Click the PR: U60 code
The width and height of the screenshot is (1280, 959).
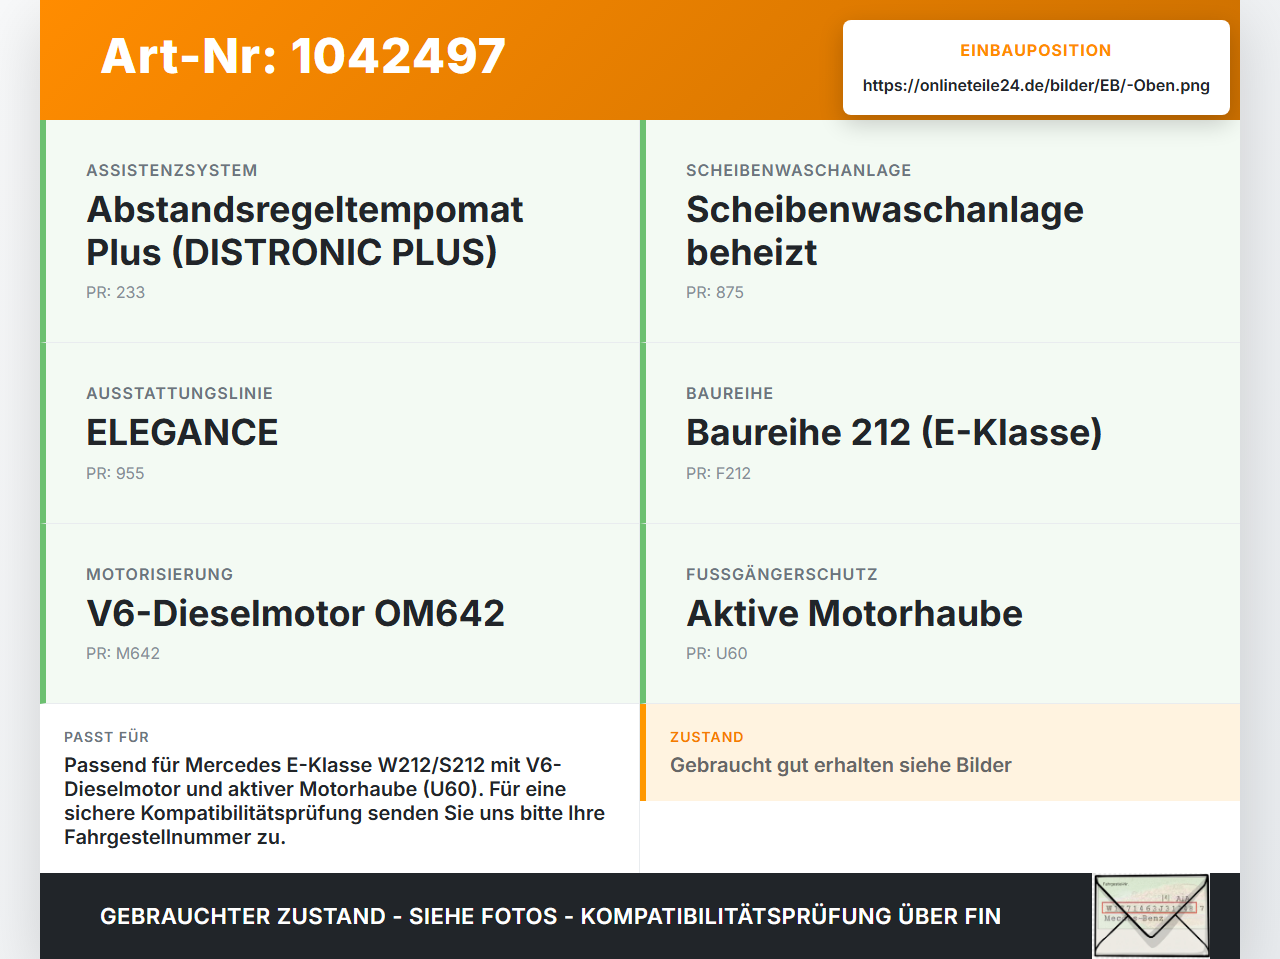coord(717,653)
